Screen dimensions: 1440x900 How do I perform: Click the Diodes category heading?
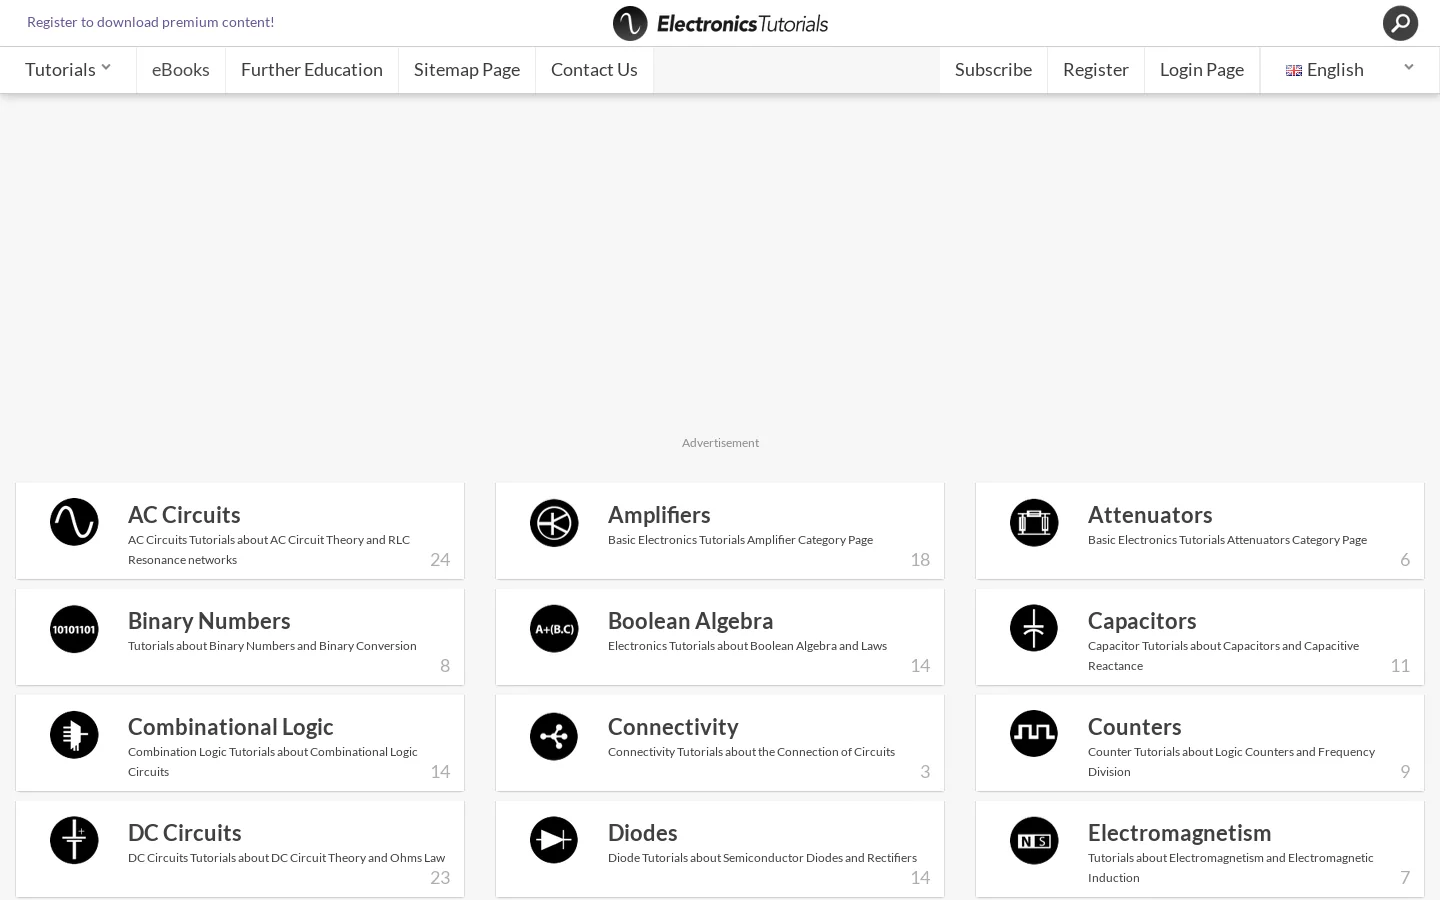click(x=643, y=833)
